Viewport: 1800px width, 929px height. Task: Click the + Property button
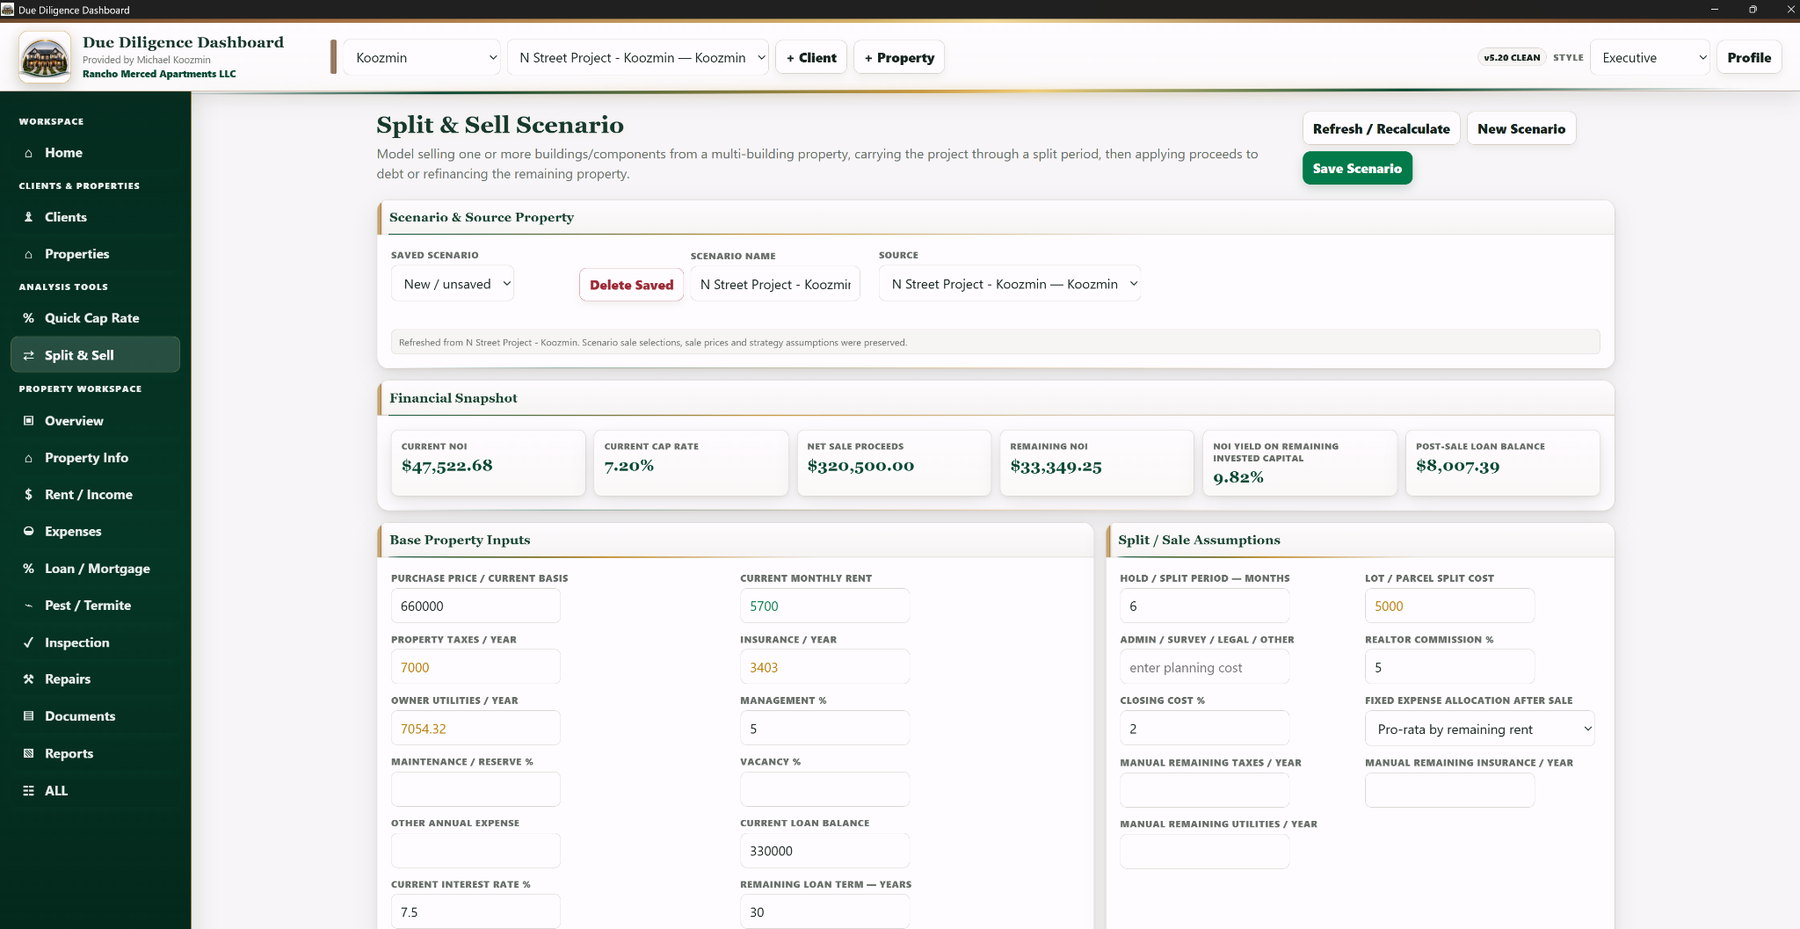[899, 57]
